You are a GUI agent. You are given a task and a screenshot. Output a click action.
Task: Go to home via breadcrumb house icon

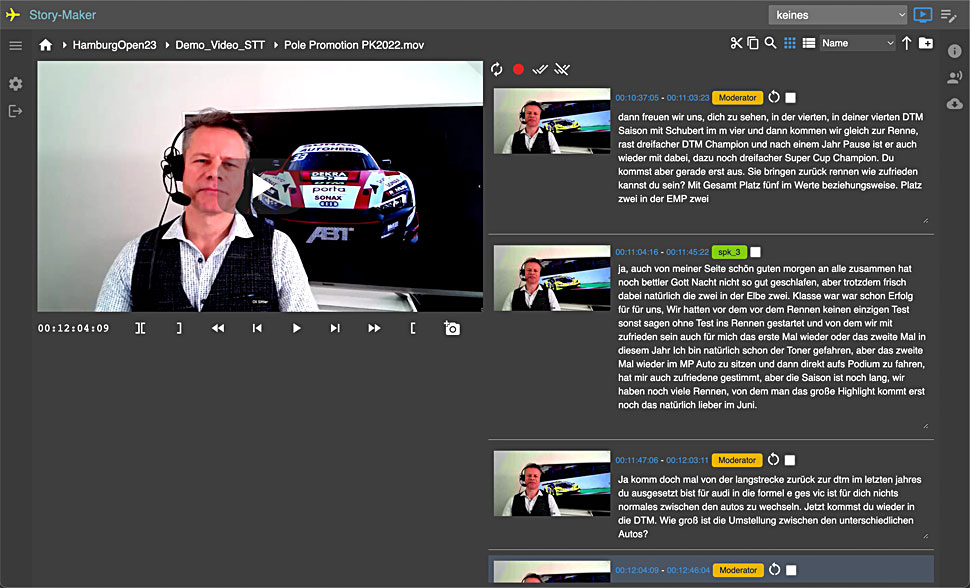point(45,45)
